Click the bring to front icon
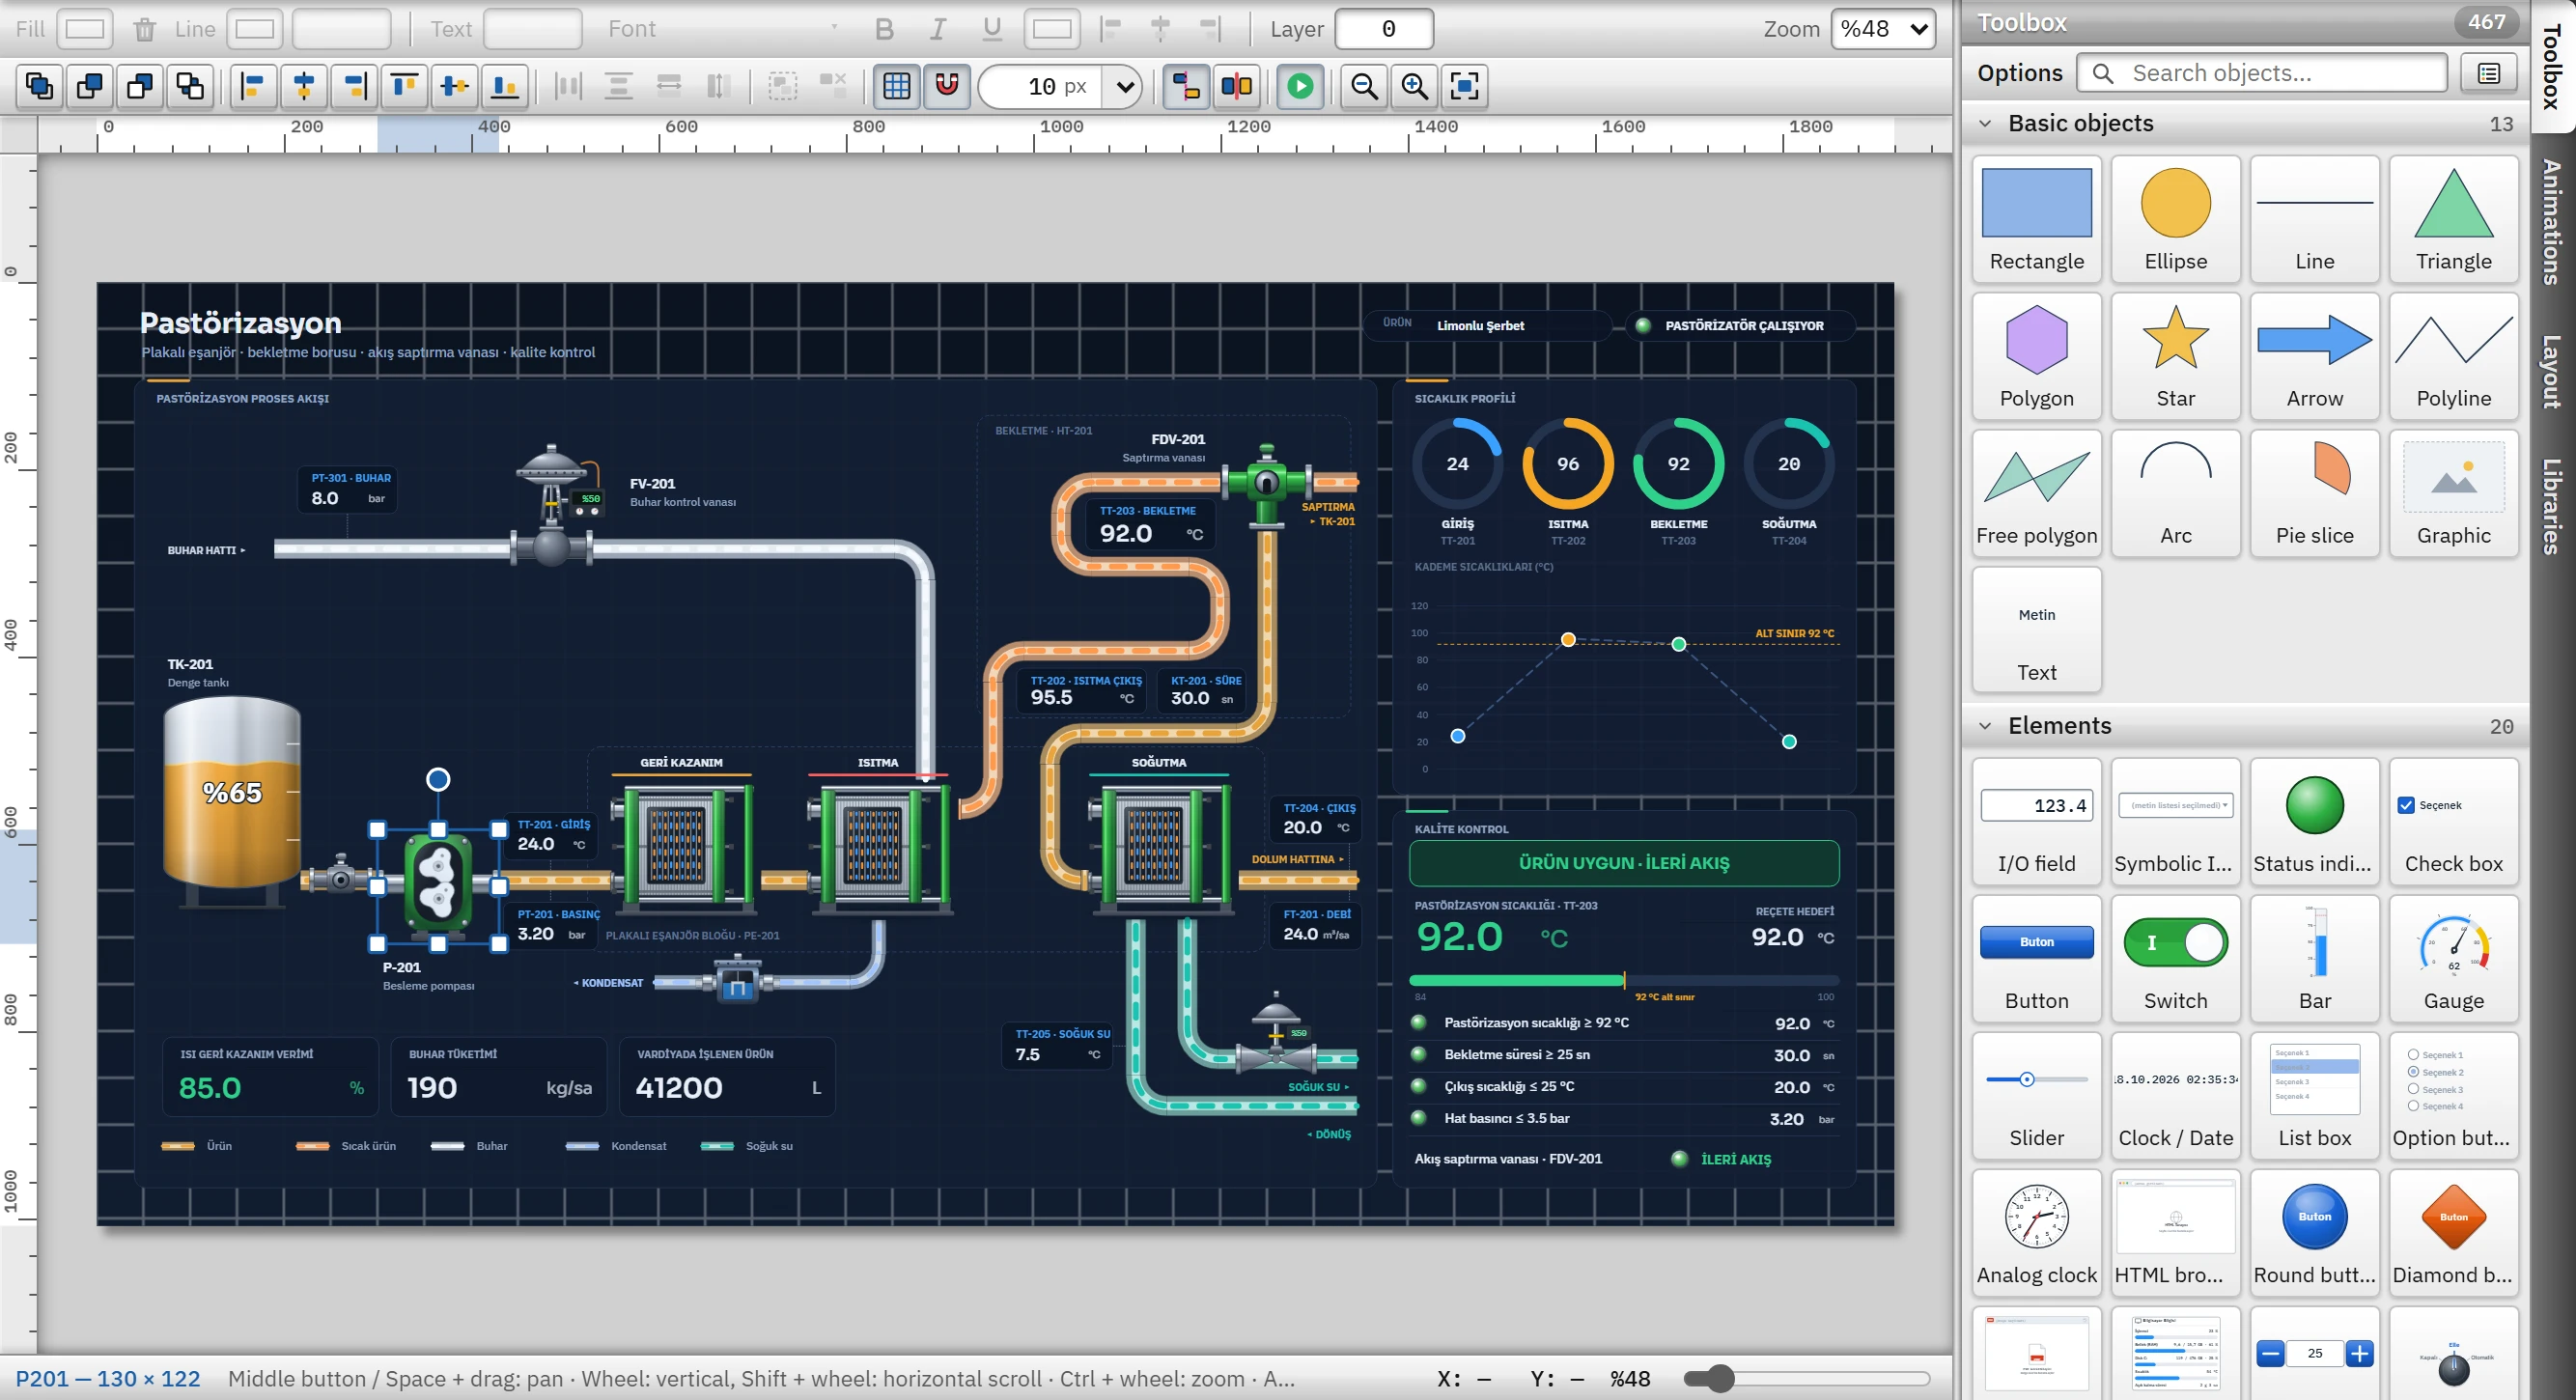Image resolution: width=2576 pixels, height=1400 pixels. coord(40,86)
